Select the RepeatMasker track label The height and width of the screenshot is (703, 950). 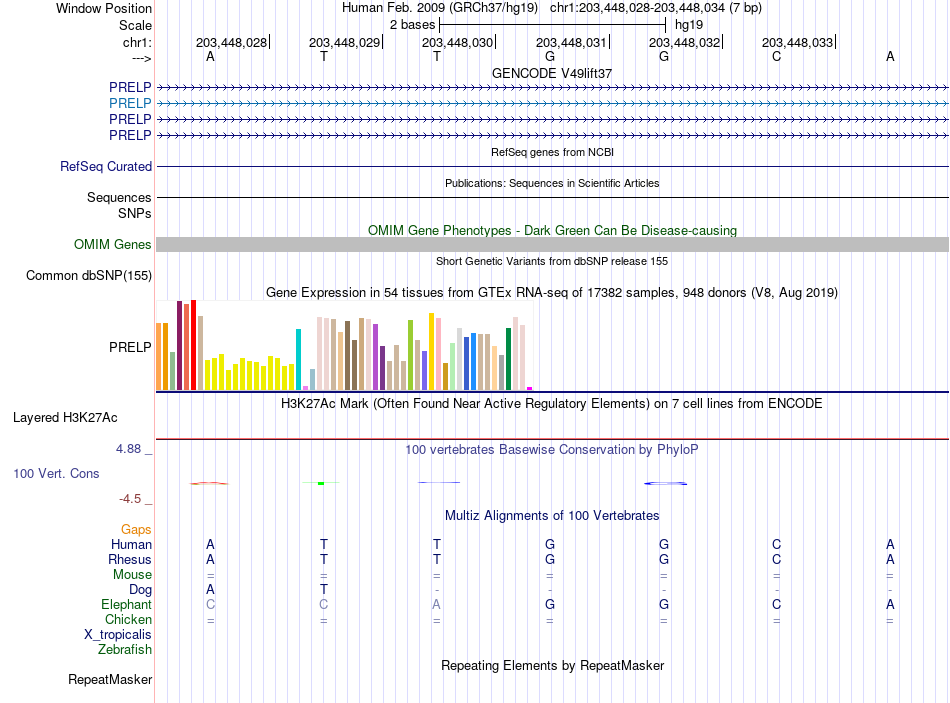coord(110,679)
